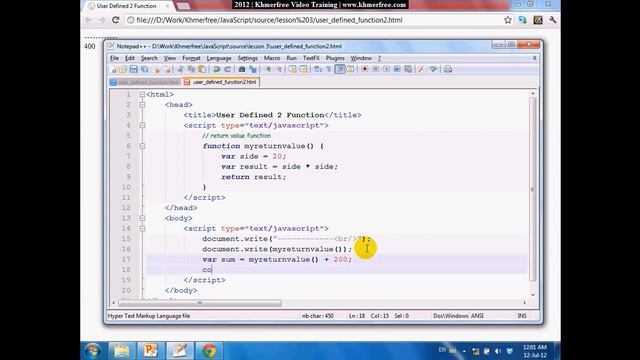Open PowerPoint from the taskbar

150,351
